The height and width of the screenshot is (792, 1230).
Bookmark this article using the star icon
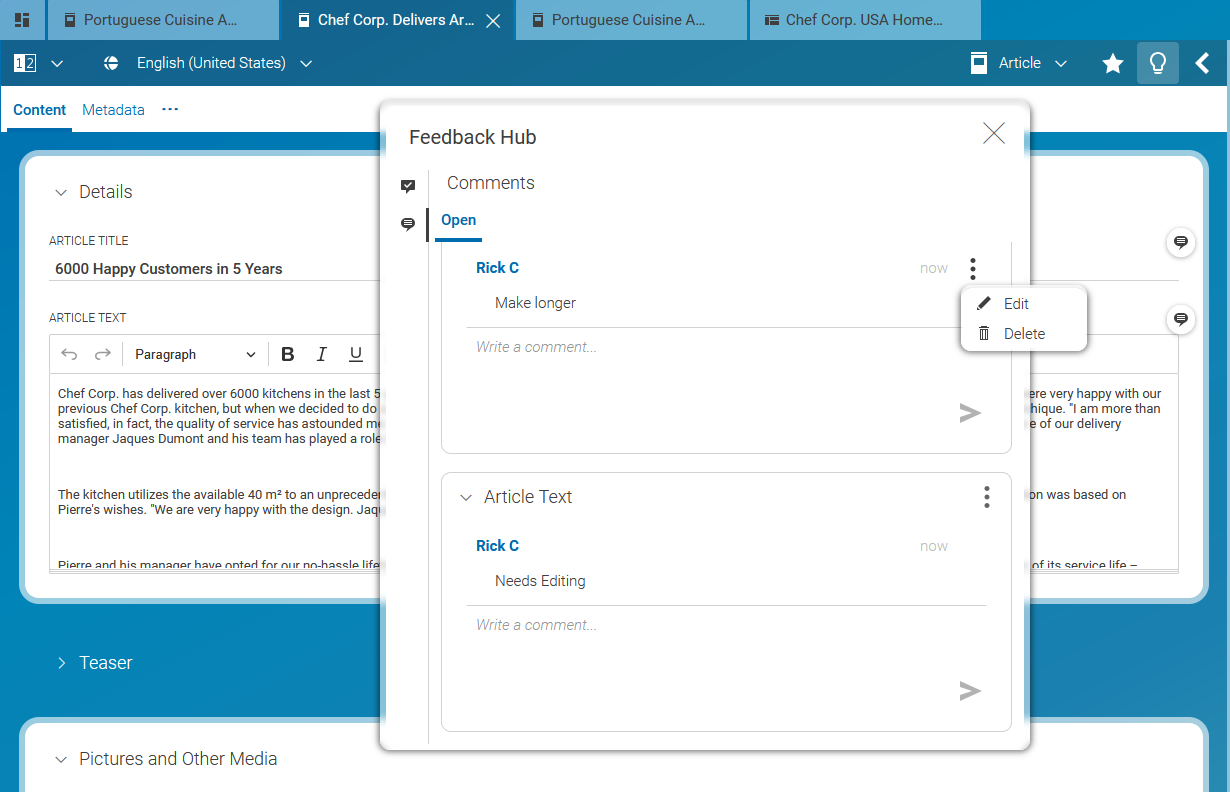tap(1112, 62)
